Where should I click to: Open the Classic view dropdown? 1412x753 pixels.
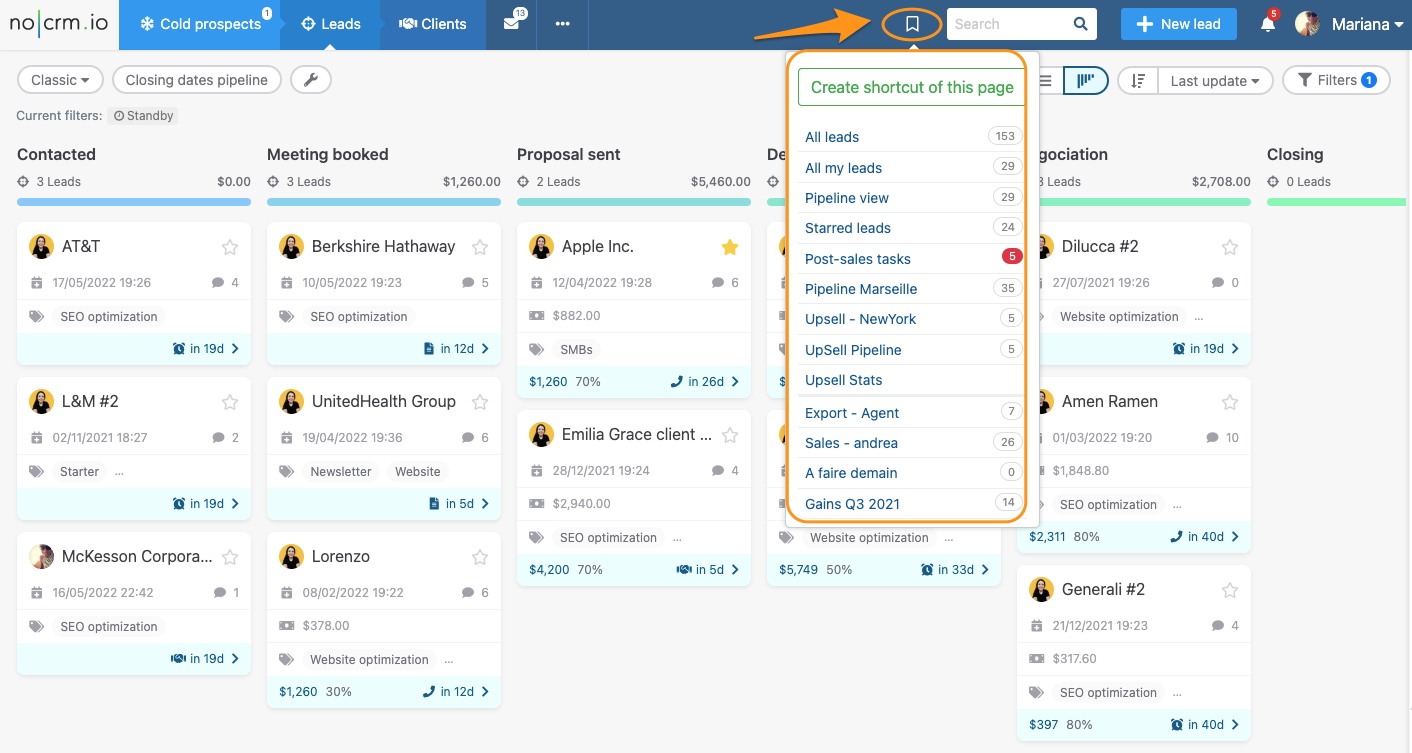pyautogui.click(x=59, y=80)
